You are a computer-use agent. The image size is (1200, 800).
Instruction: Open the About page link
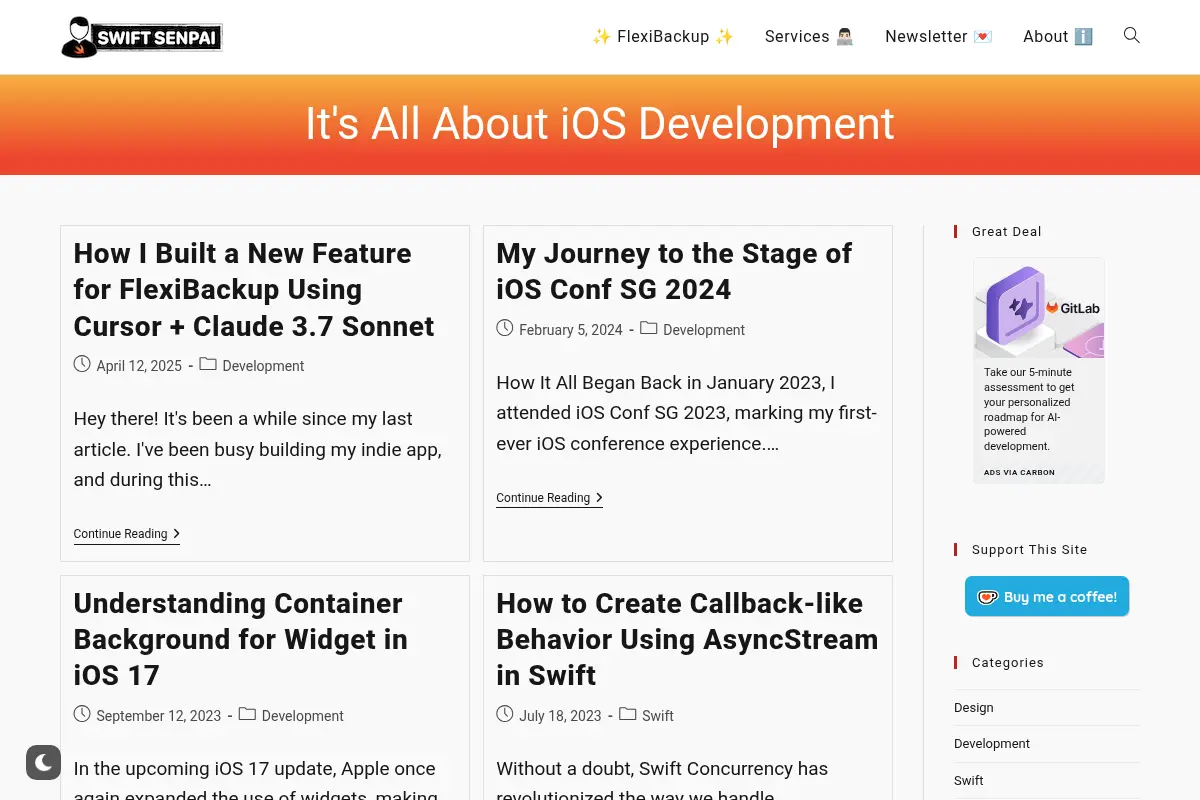point(1058,37)
